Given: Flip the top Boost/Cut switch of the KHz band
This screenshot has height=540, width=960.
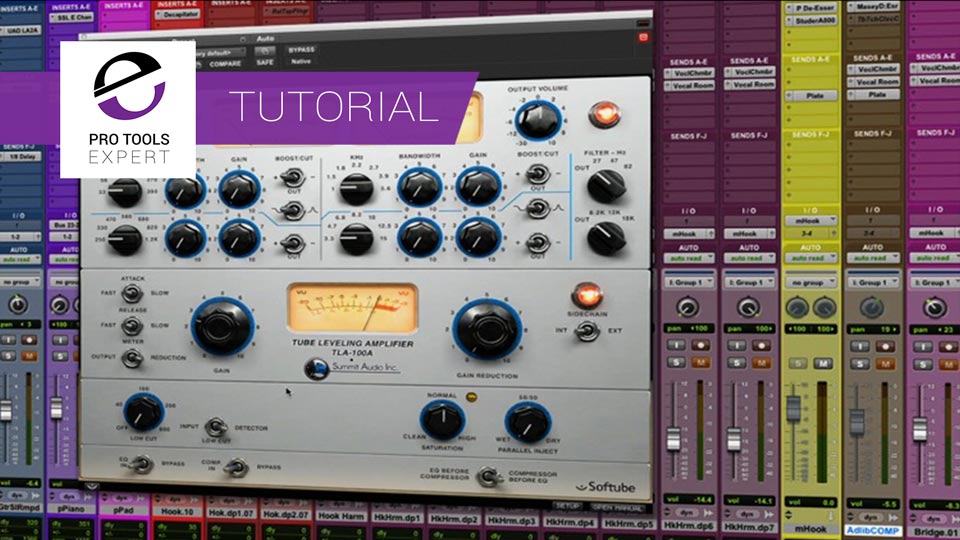Looking at the screenshot, I should pos(538,174).
